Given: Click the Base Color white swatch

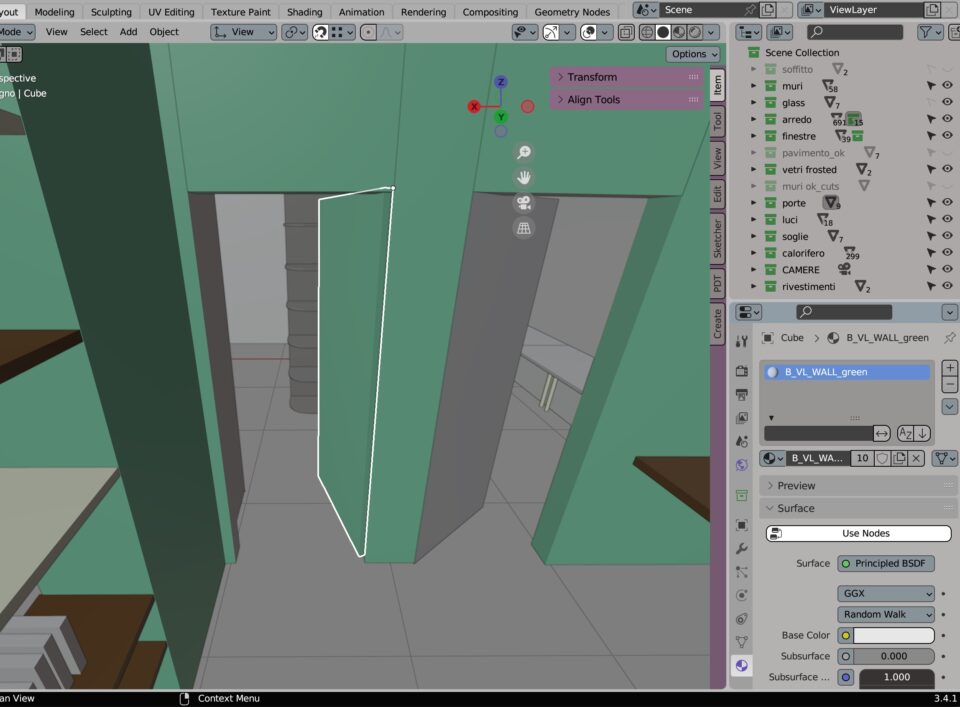Looking at the screenshot, I should (893, 635).
